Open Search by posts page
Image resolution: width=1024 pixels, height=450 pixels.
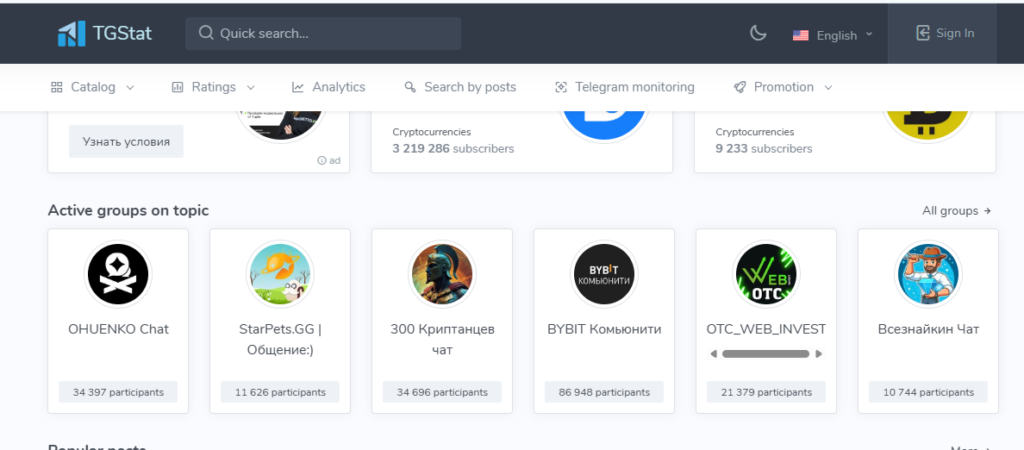[470, 87]
